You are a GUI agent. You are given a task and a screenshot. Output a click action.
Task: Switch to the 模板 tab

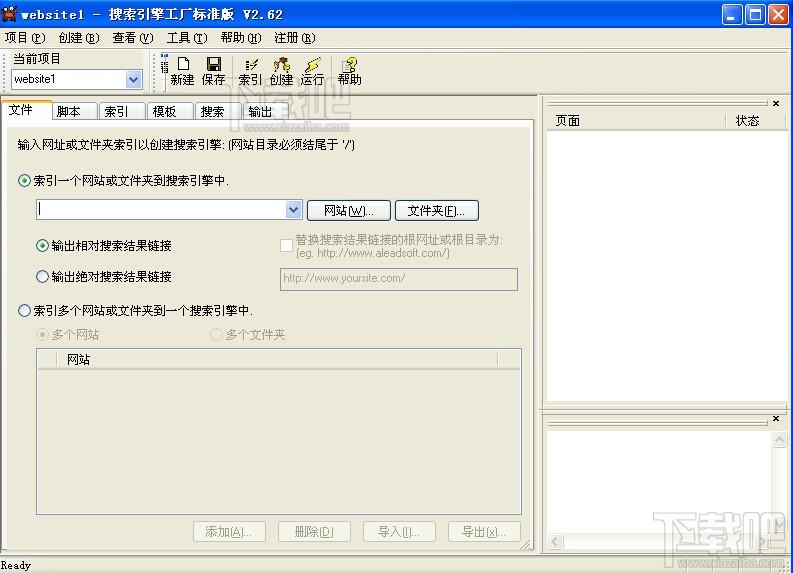pyautogui.click(x=164, y=112)
